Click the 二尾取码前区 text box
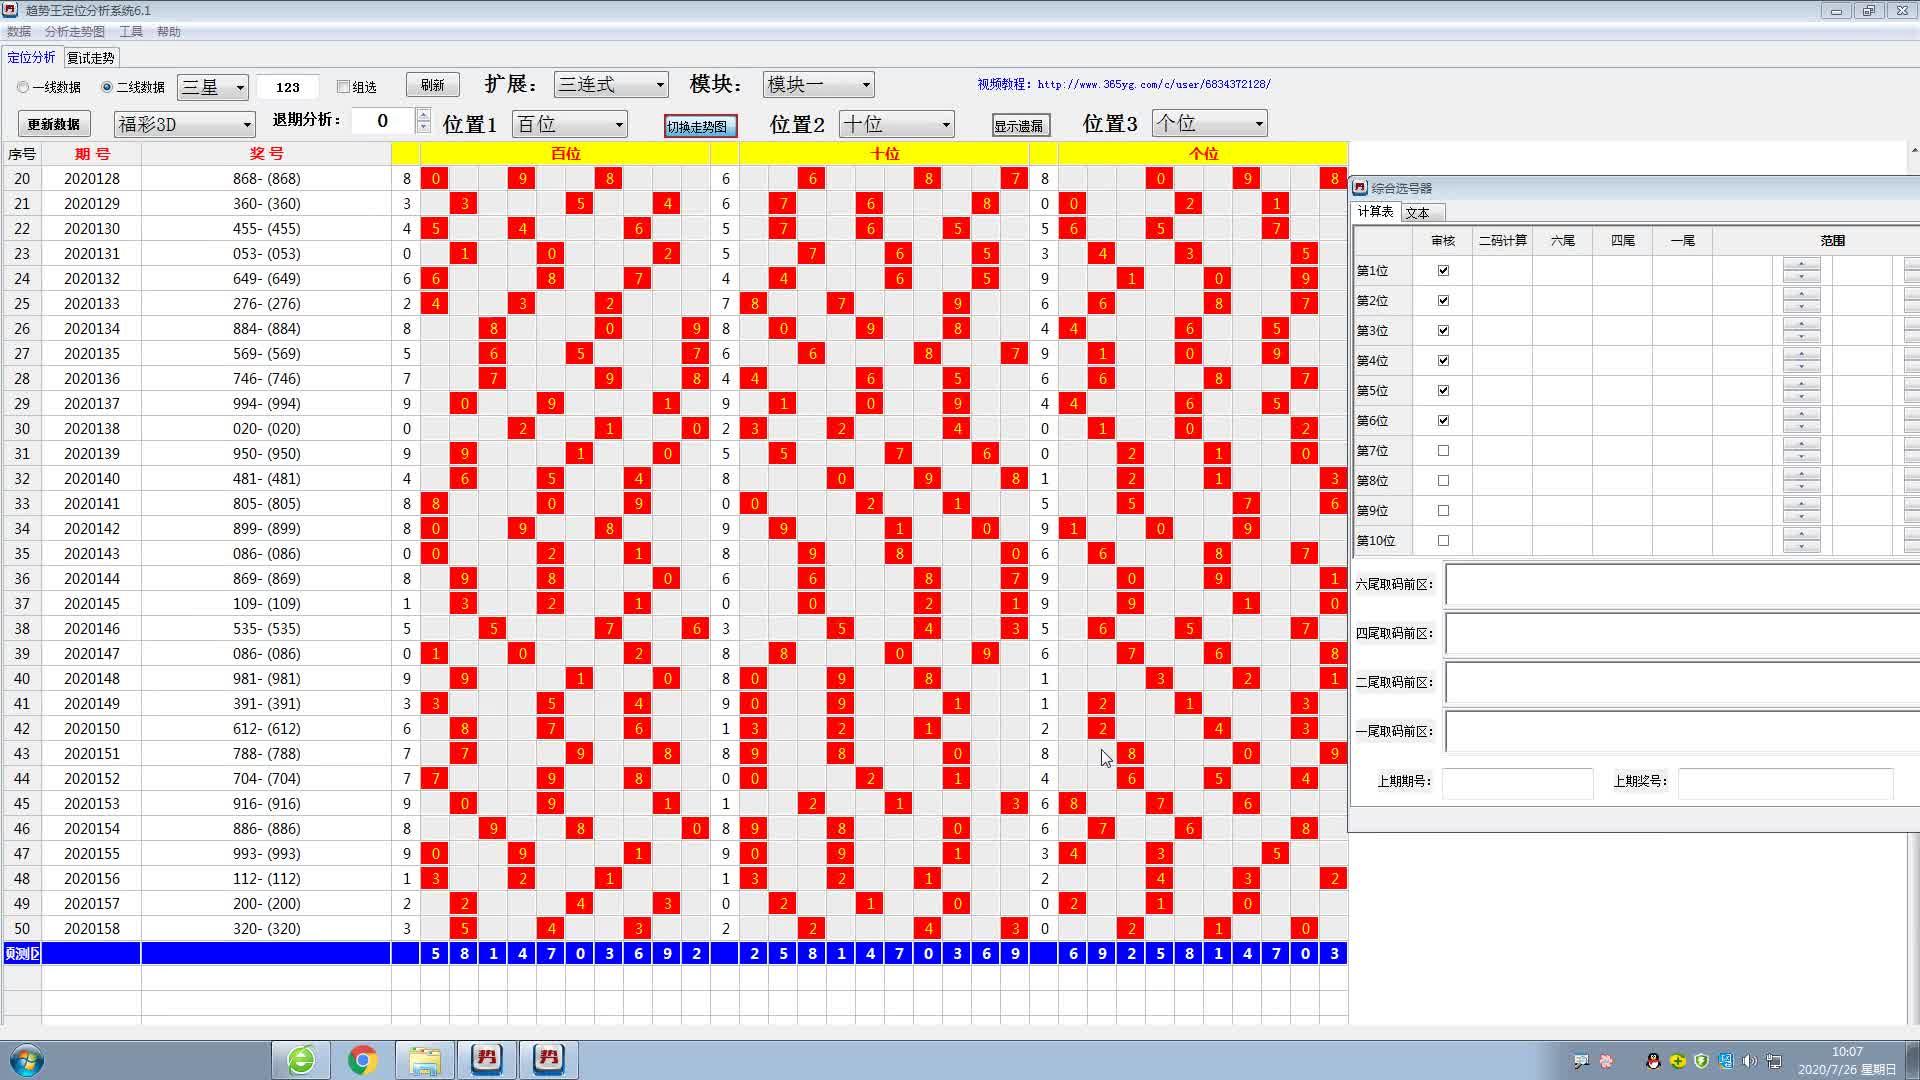 [1682, 683]
